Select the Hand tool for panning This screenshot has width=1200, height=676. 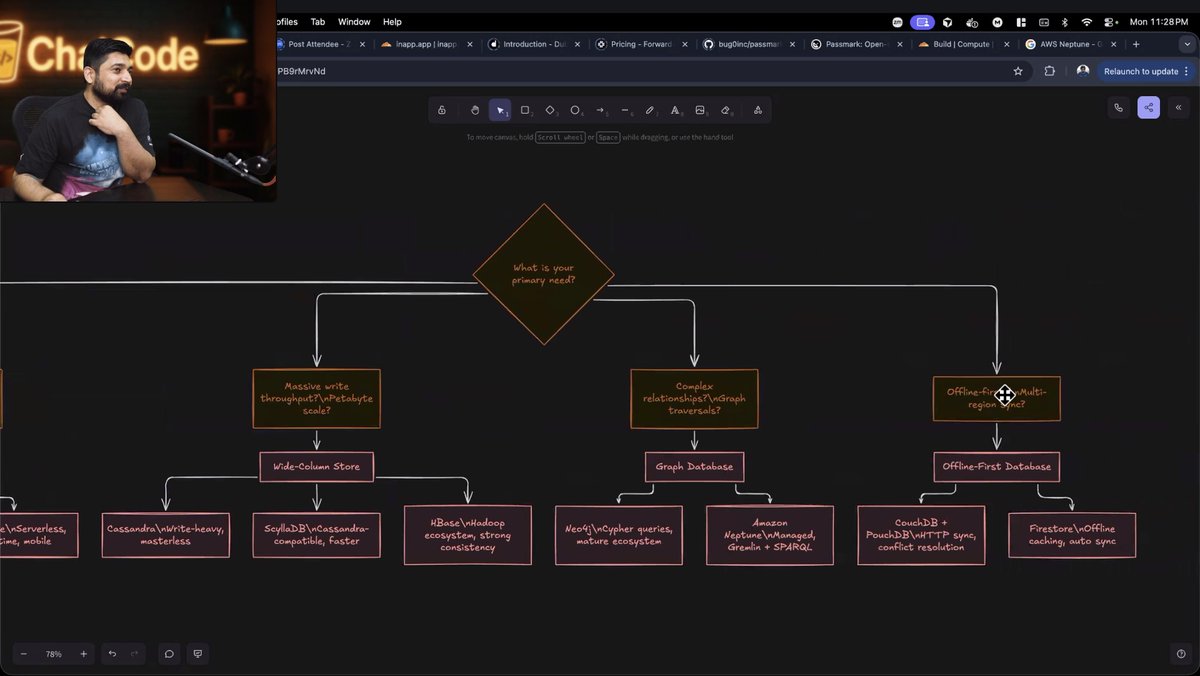(475, 110)
